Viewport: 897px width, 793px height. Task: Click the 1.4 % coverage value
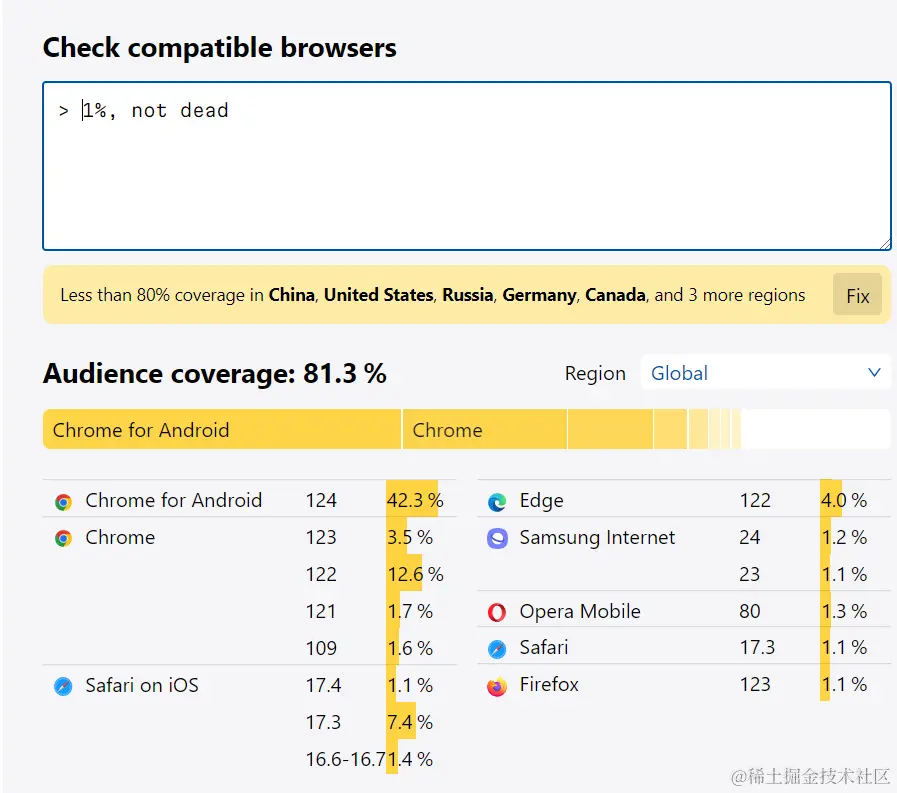coord(410,760)
